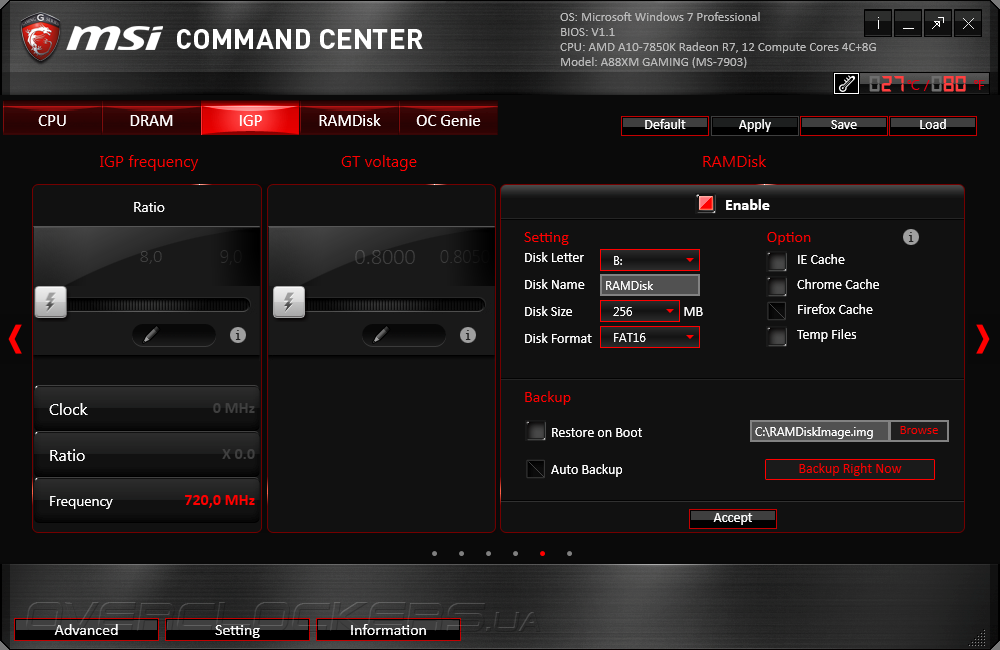The image size is (1000, 650).
Task: Click the 'Clock' row in IGP panel
Action: [x=147, y=408]
